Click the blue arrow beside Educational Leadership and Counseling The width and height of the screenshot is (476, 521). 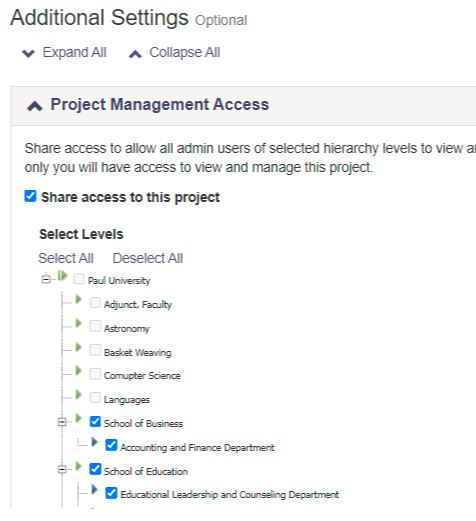[x=94, y=489]
